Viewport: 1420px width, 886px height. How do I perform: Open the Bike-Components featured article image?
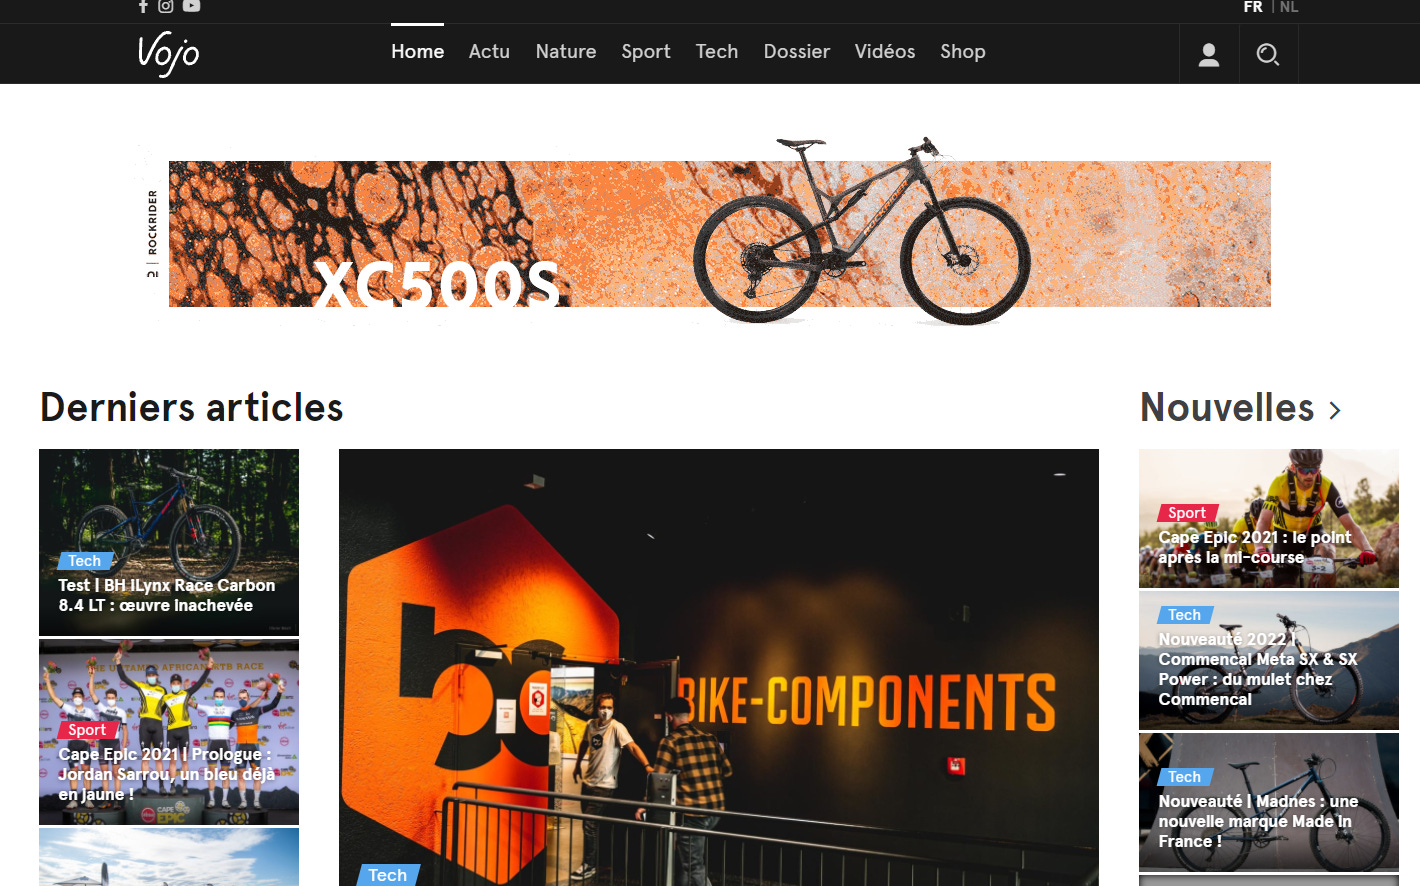[x=719, y=668]
